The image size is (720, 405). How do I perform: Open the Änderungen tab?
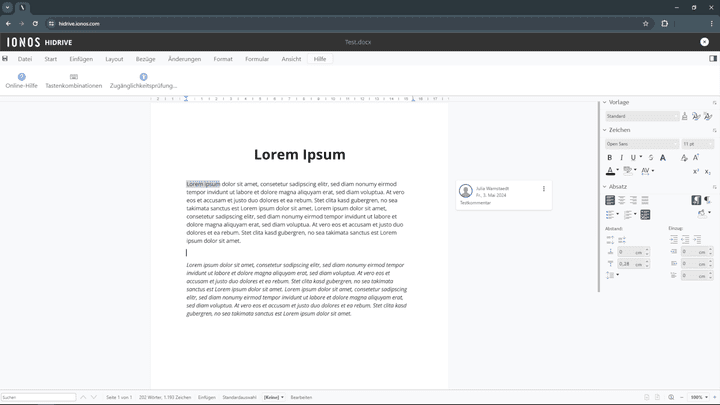click(x=184, y=59)
